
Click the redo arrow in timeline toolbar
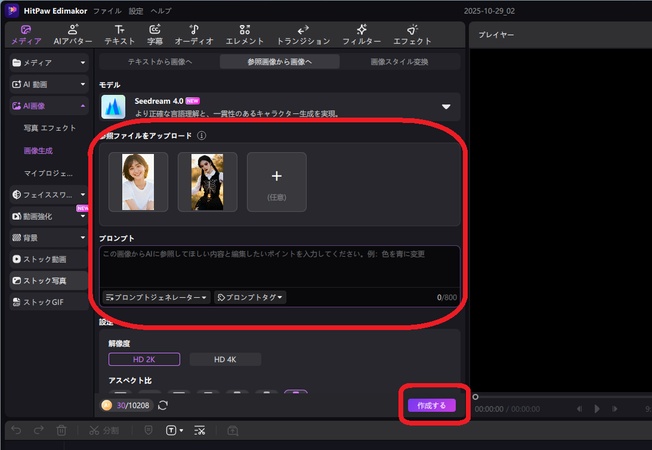[x=38, y=430]
